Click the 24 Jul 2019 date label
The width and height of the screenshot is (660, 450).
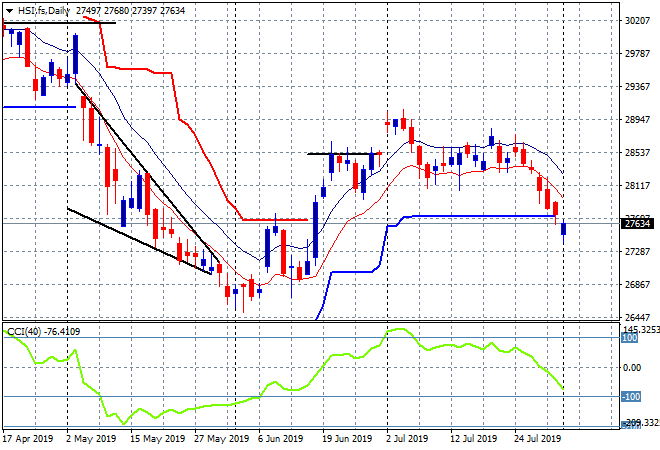click(538, 439)
